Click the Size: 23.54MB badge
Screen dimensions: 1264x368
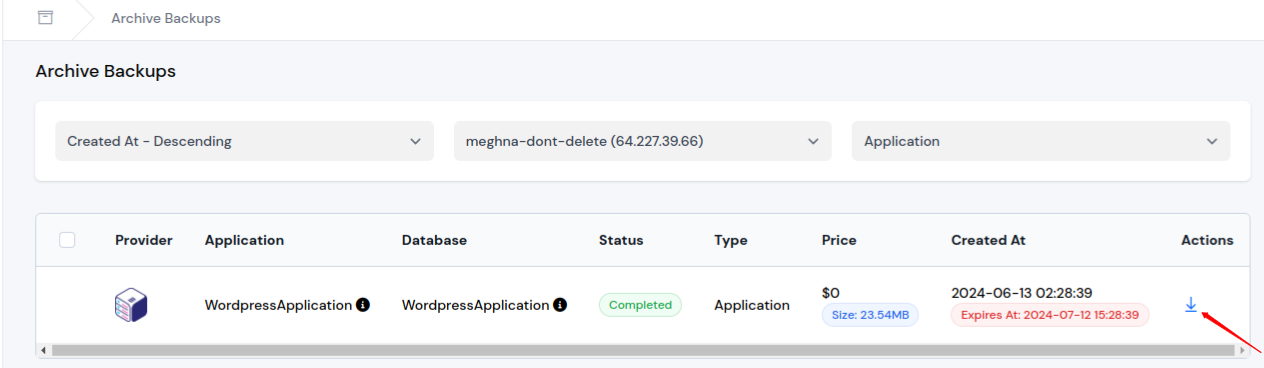point(870,315)
